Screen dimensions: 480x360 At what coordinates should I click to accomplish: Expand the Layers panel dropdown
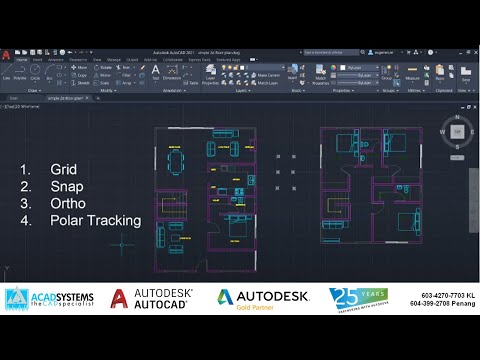[x=243, y=90]
